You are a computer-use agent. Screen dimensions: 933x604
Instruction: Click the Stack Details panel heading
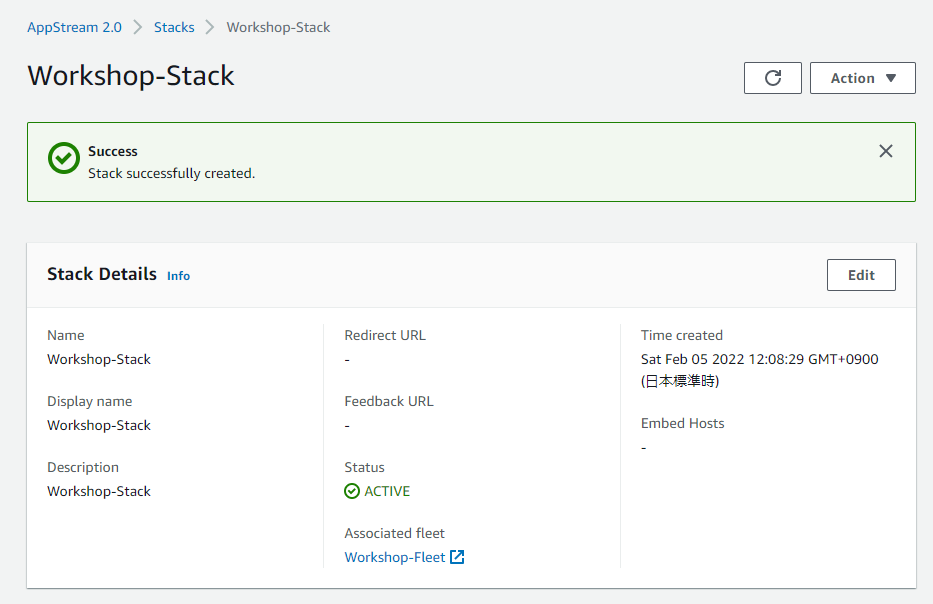click(102, 274)
